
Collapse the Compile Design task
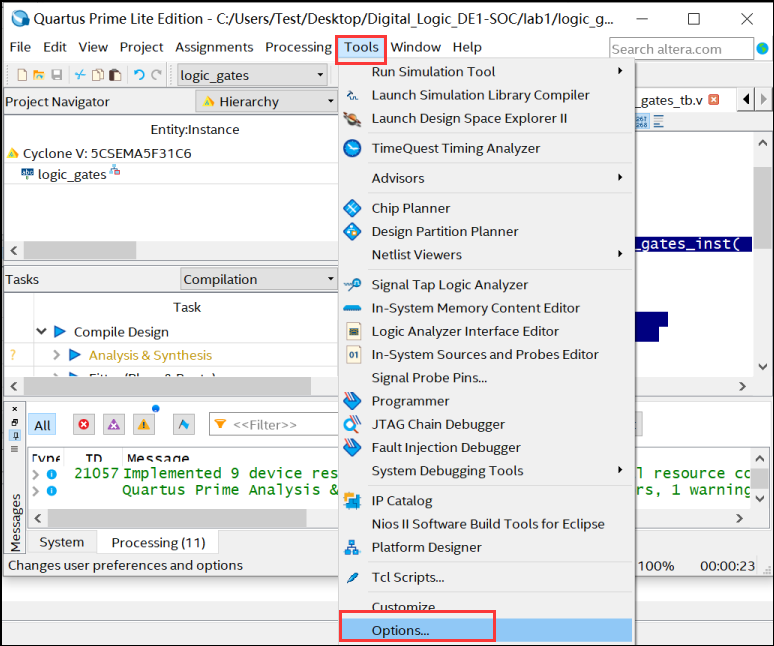point(41,331)
